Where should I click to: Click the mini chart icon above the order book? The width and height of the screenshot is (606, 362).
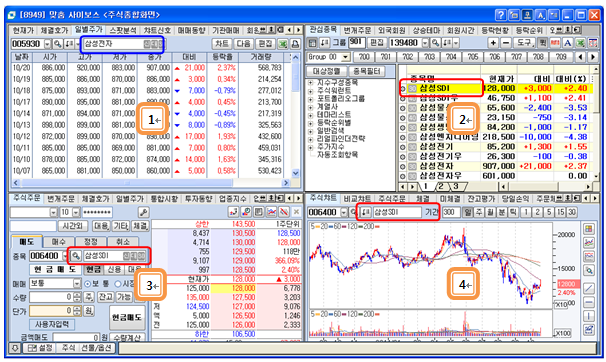(x=272, y=212)
